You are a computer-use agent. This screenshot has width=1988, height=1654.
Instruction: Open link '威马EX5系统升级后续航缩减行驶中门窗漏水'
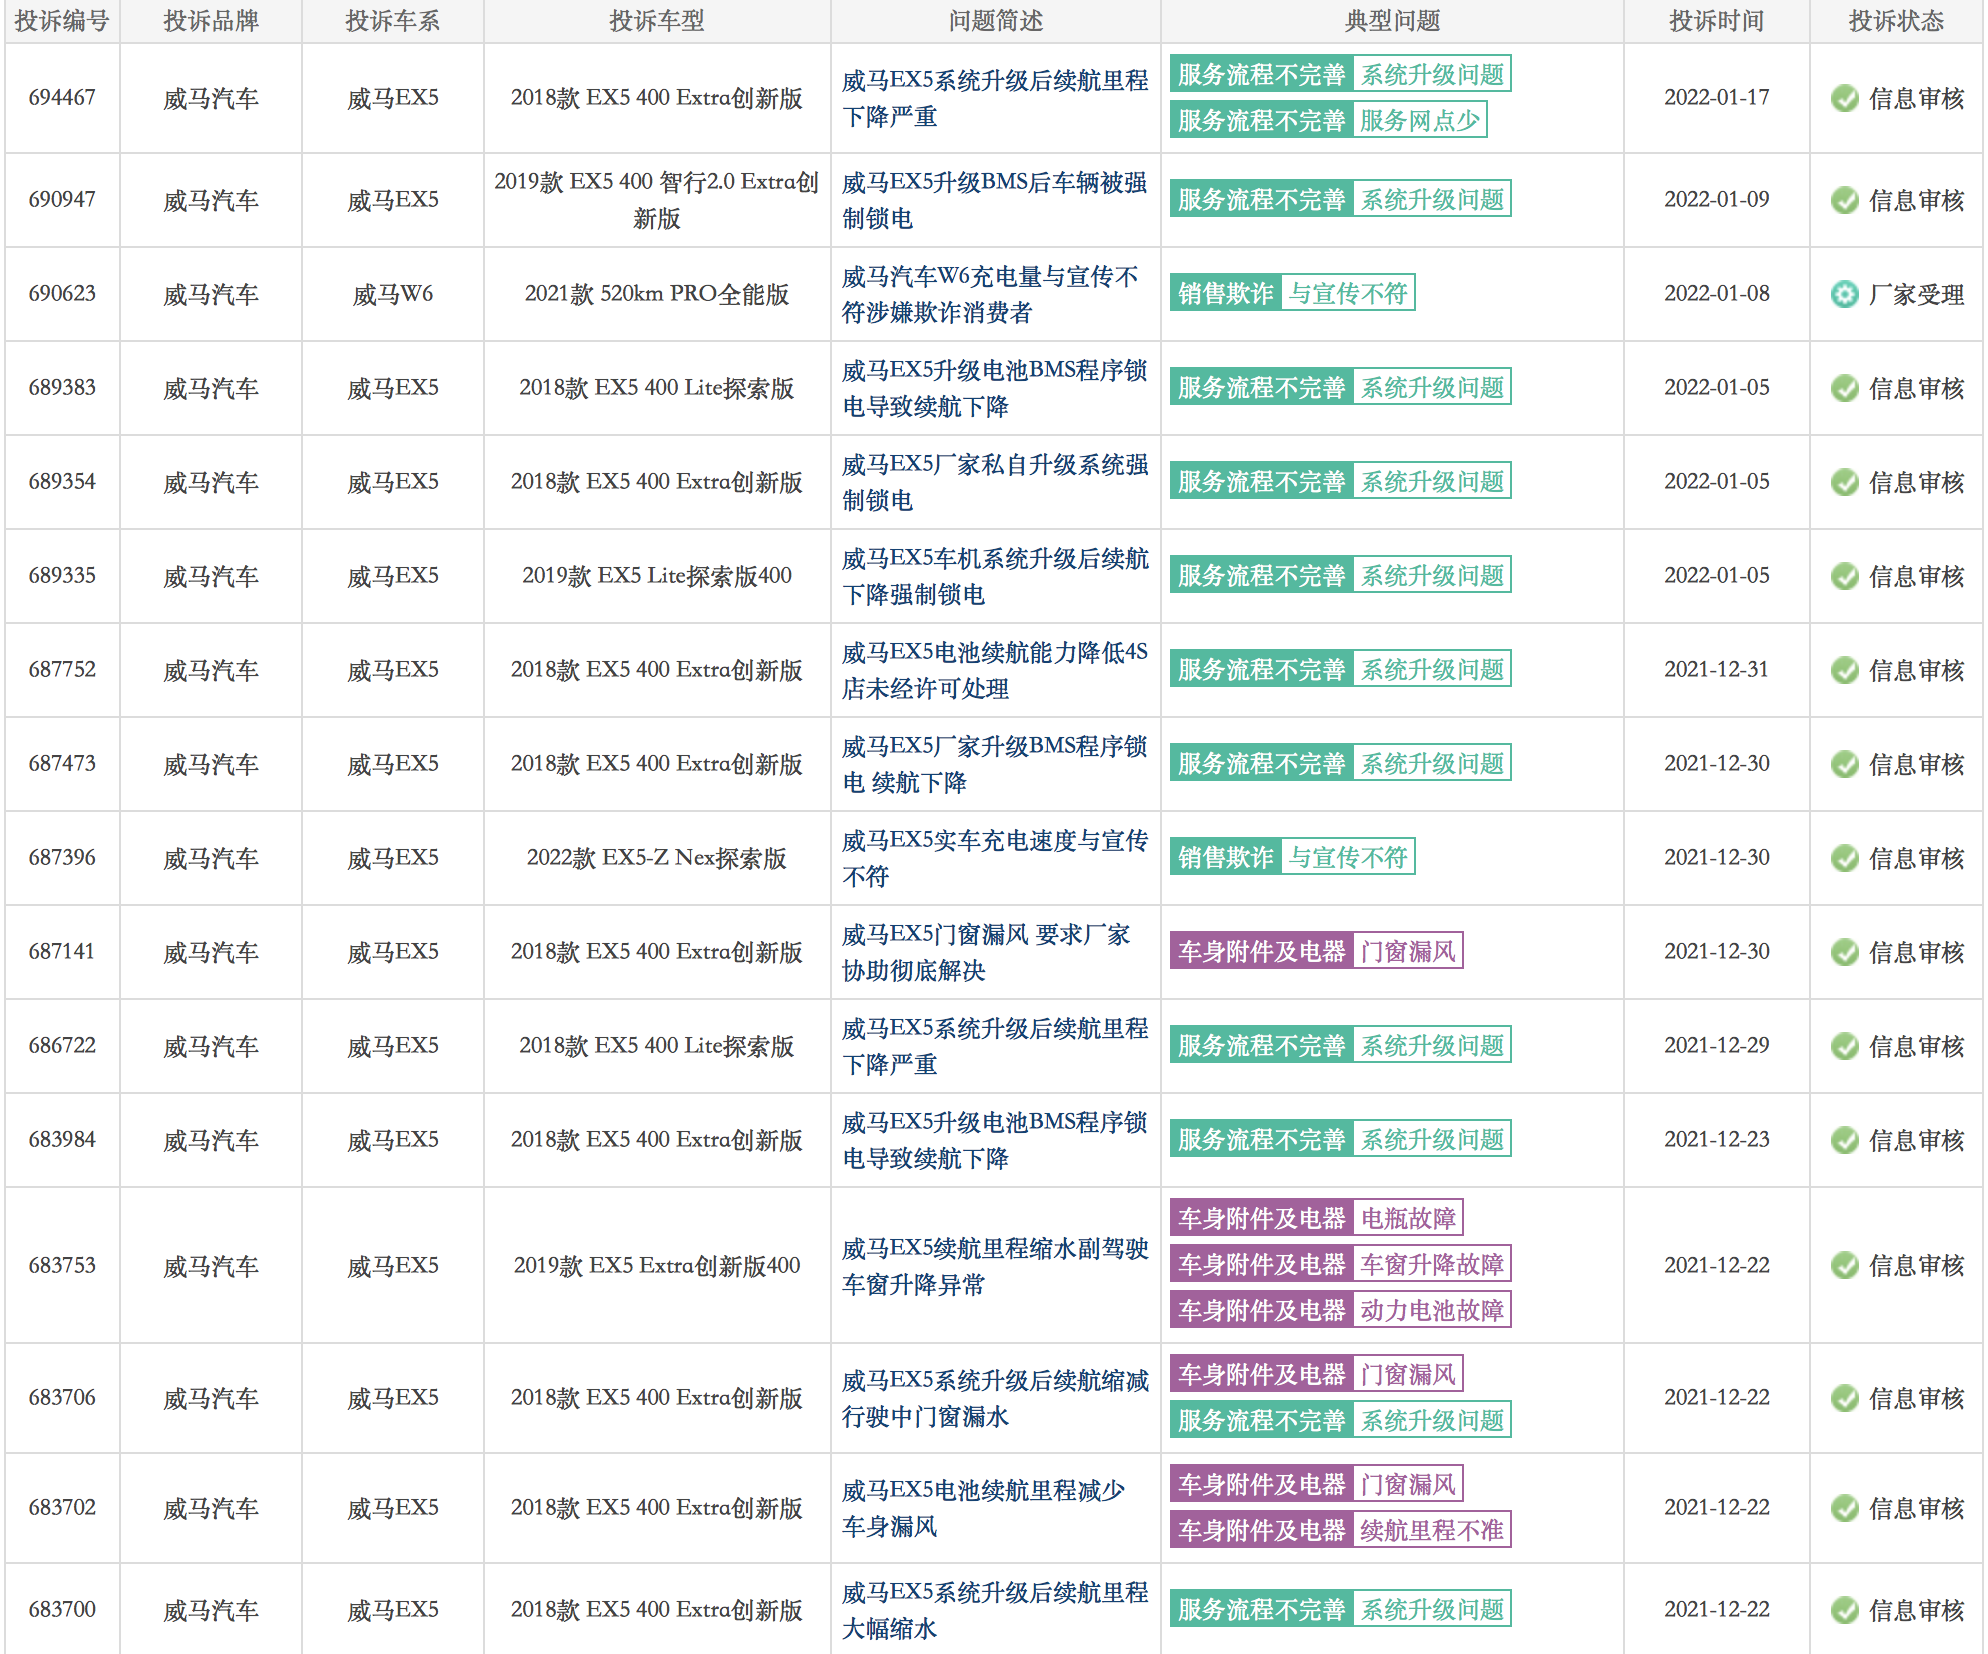[x=995, y=1398]
